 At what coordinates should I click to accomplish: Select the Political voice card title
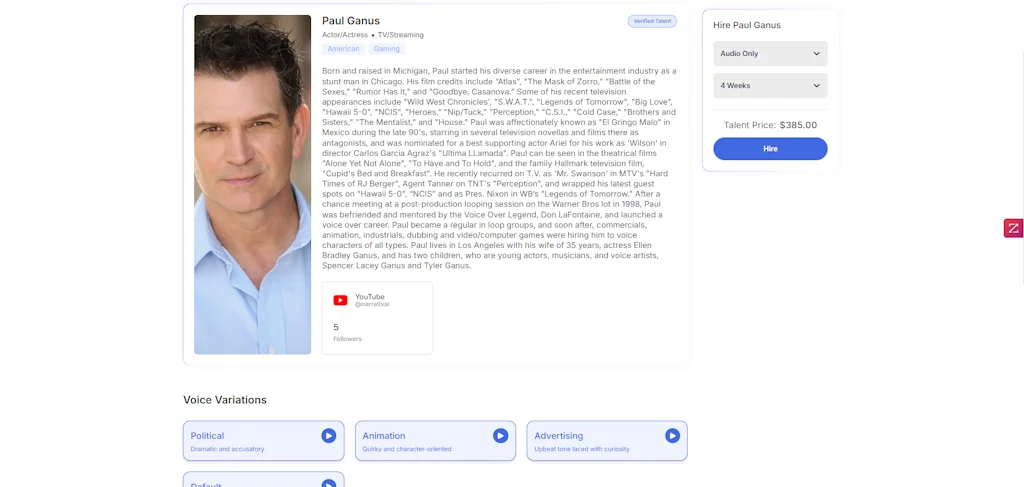207,435
